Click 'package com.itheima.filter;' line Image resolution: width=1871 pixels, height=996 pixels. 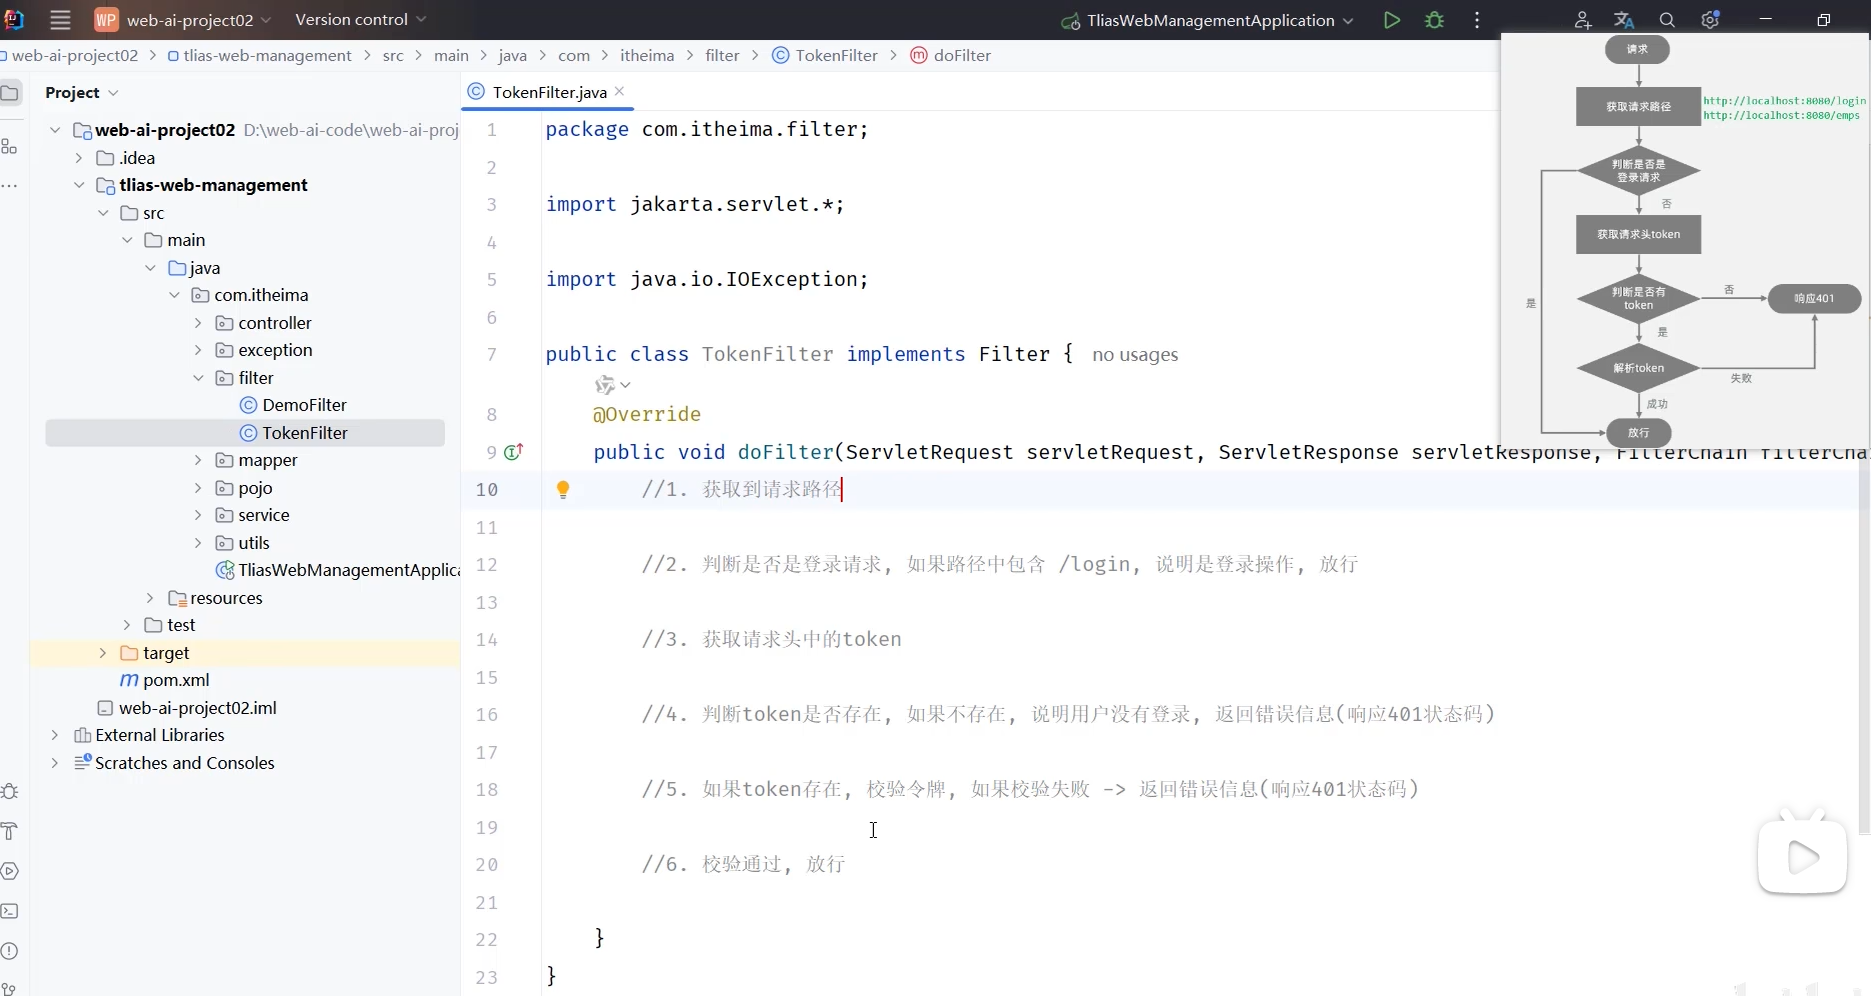(x=707, y=129)
